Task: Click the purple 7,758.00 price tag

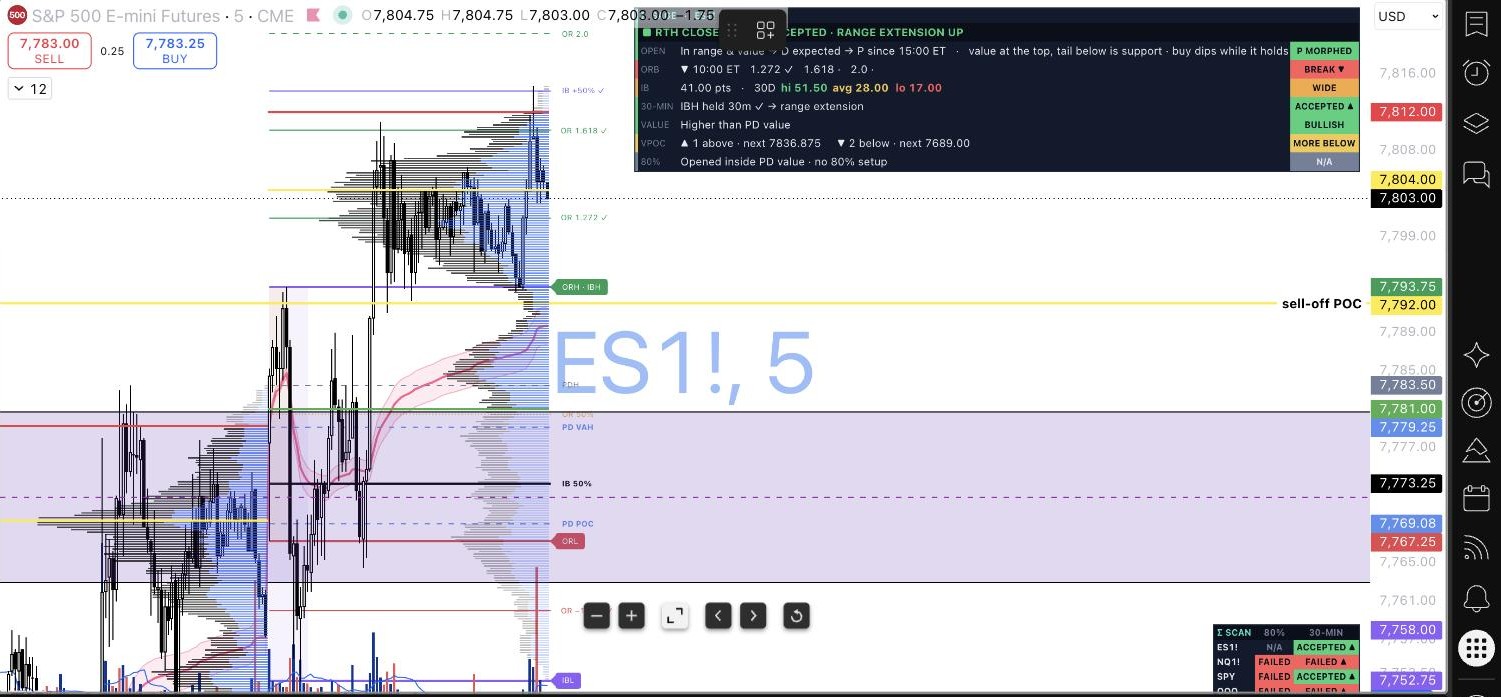Action: (1407, 630)
